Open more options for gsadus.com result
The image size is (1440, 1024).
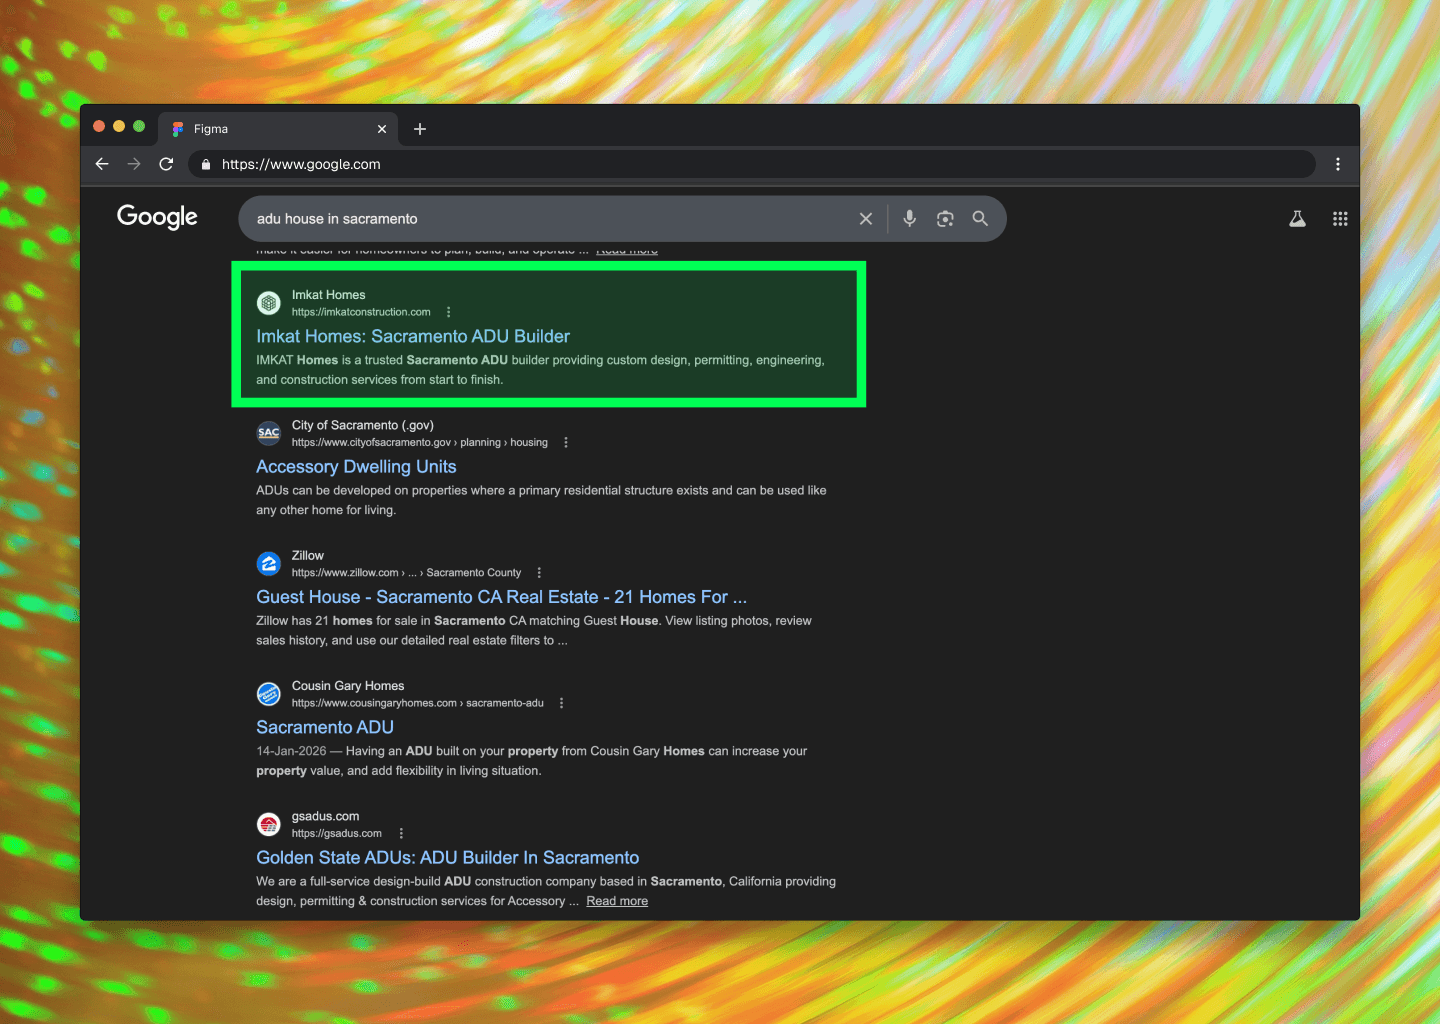tap(401, 833)
